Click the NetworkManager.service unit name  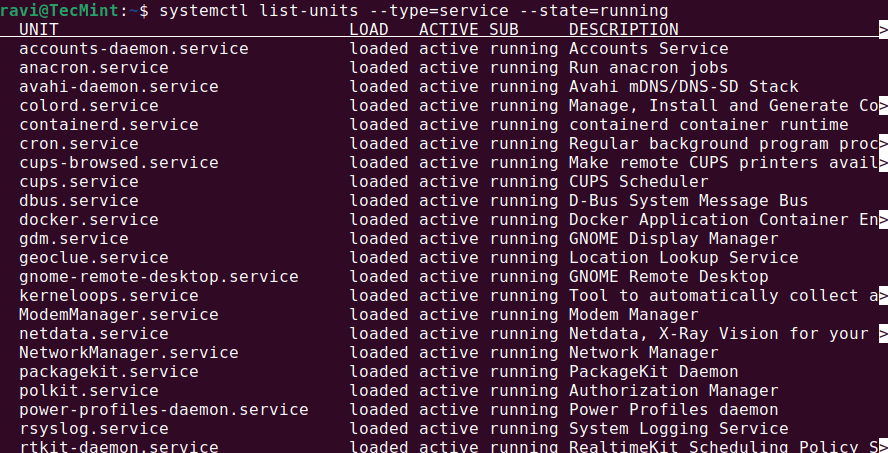coord(129,353)
